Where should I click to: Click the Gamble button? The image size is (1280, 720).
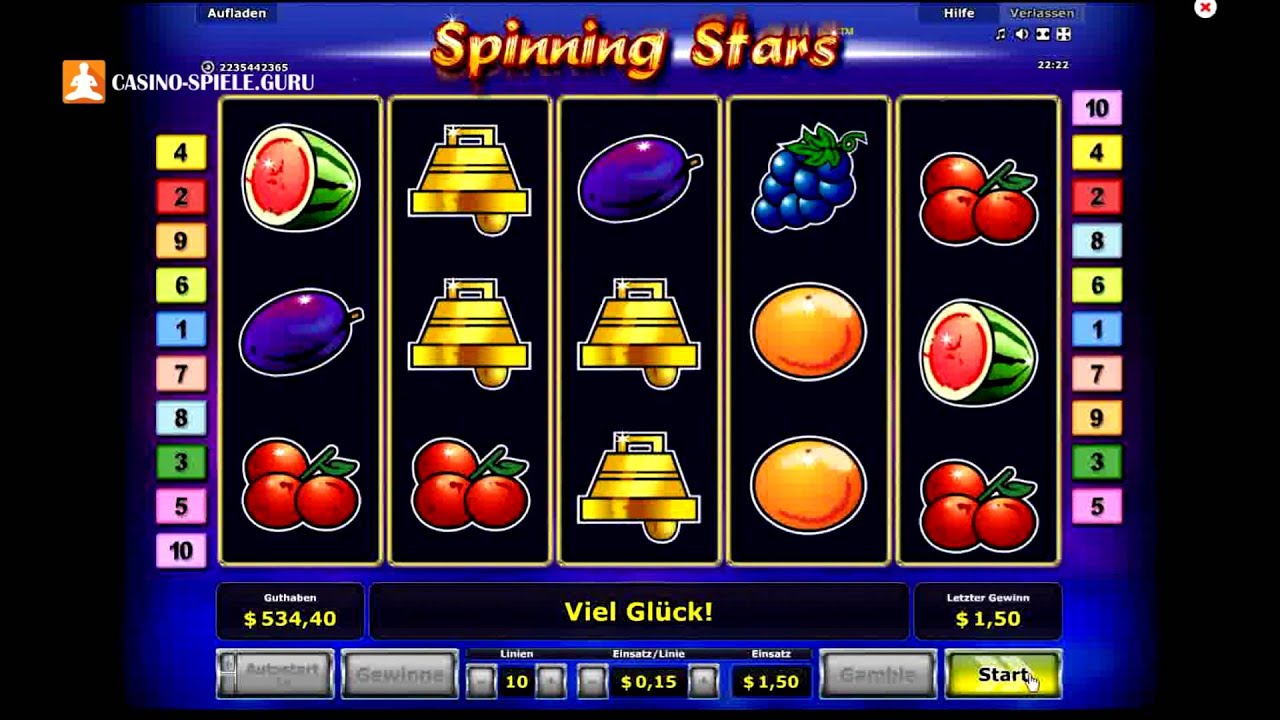(x=878, y=675)
